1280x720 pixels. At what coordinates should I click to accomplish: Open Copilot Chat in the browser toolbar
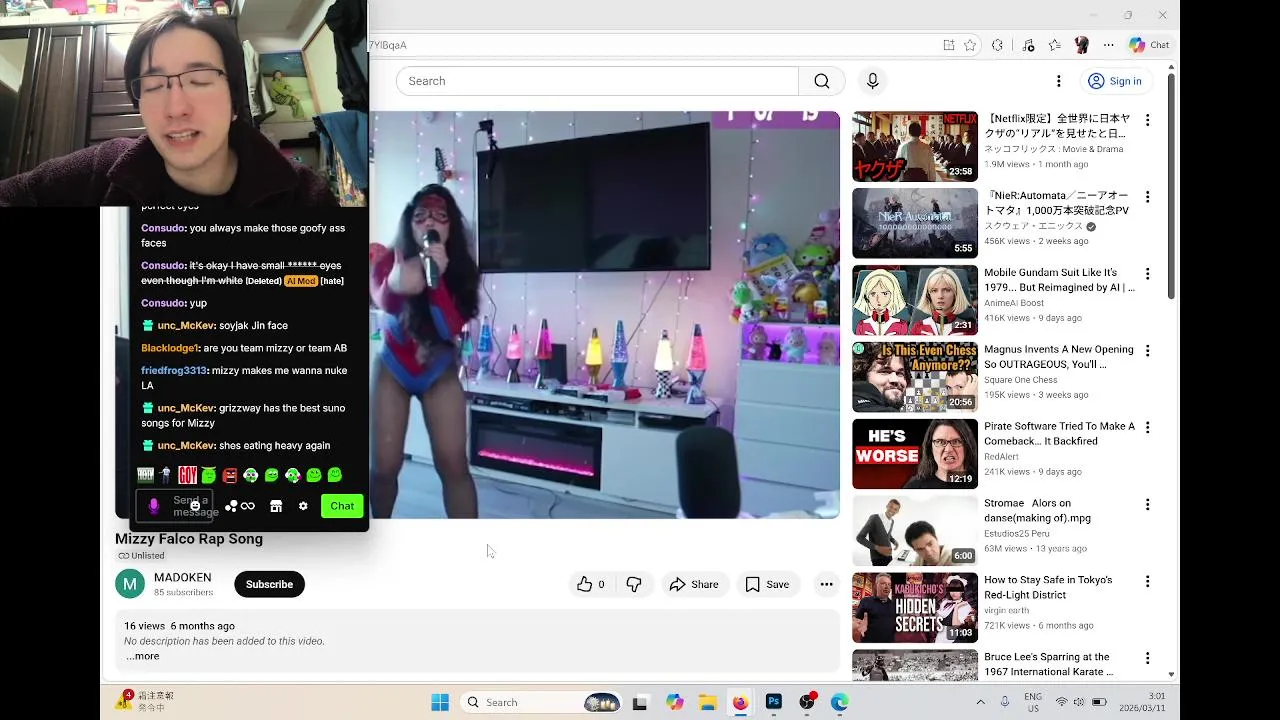(1149, 45)
